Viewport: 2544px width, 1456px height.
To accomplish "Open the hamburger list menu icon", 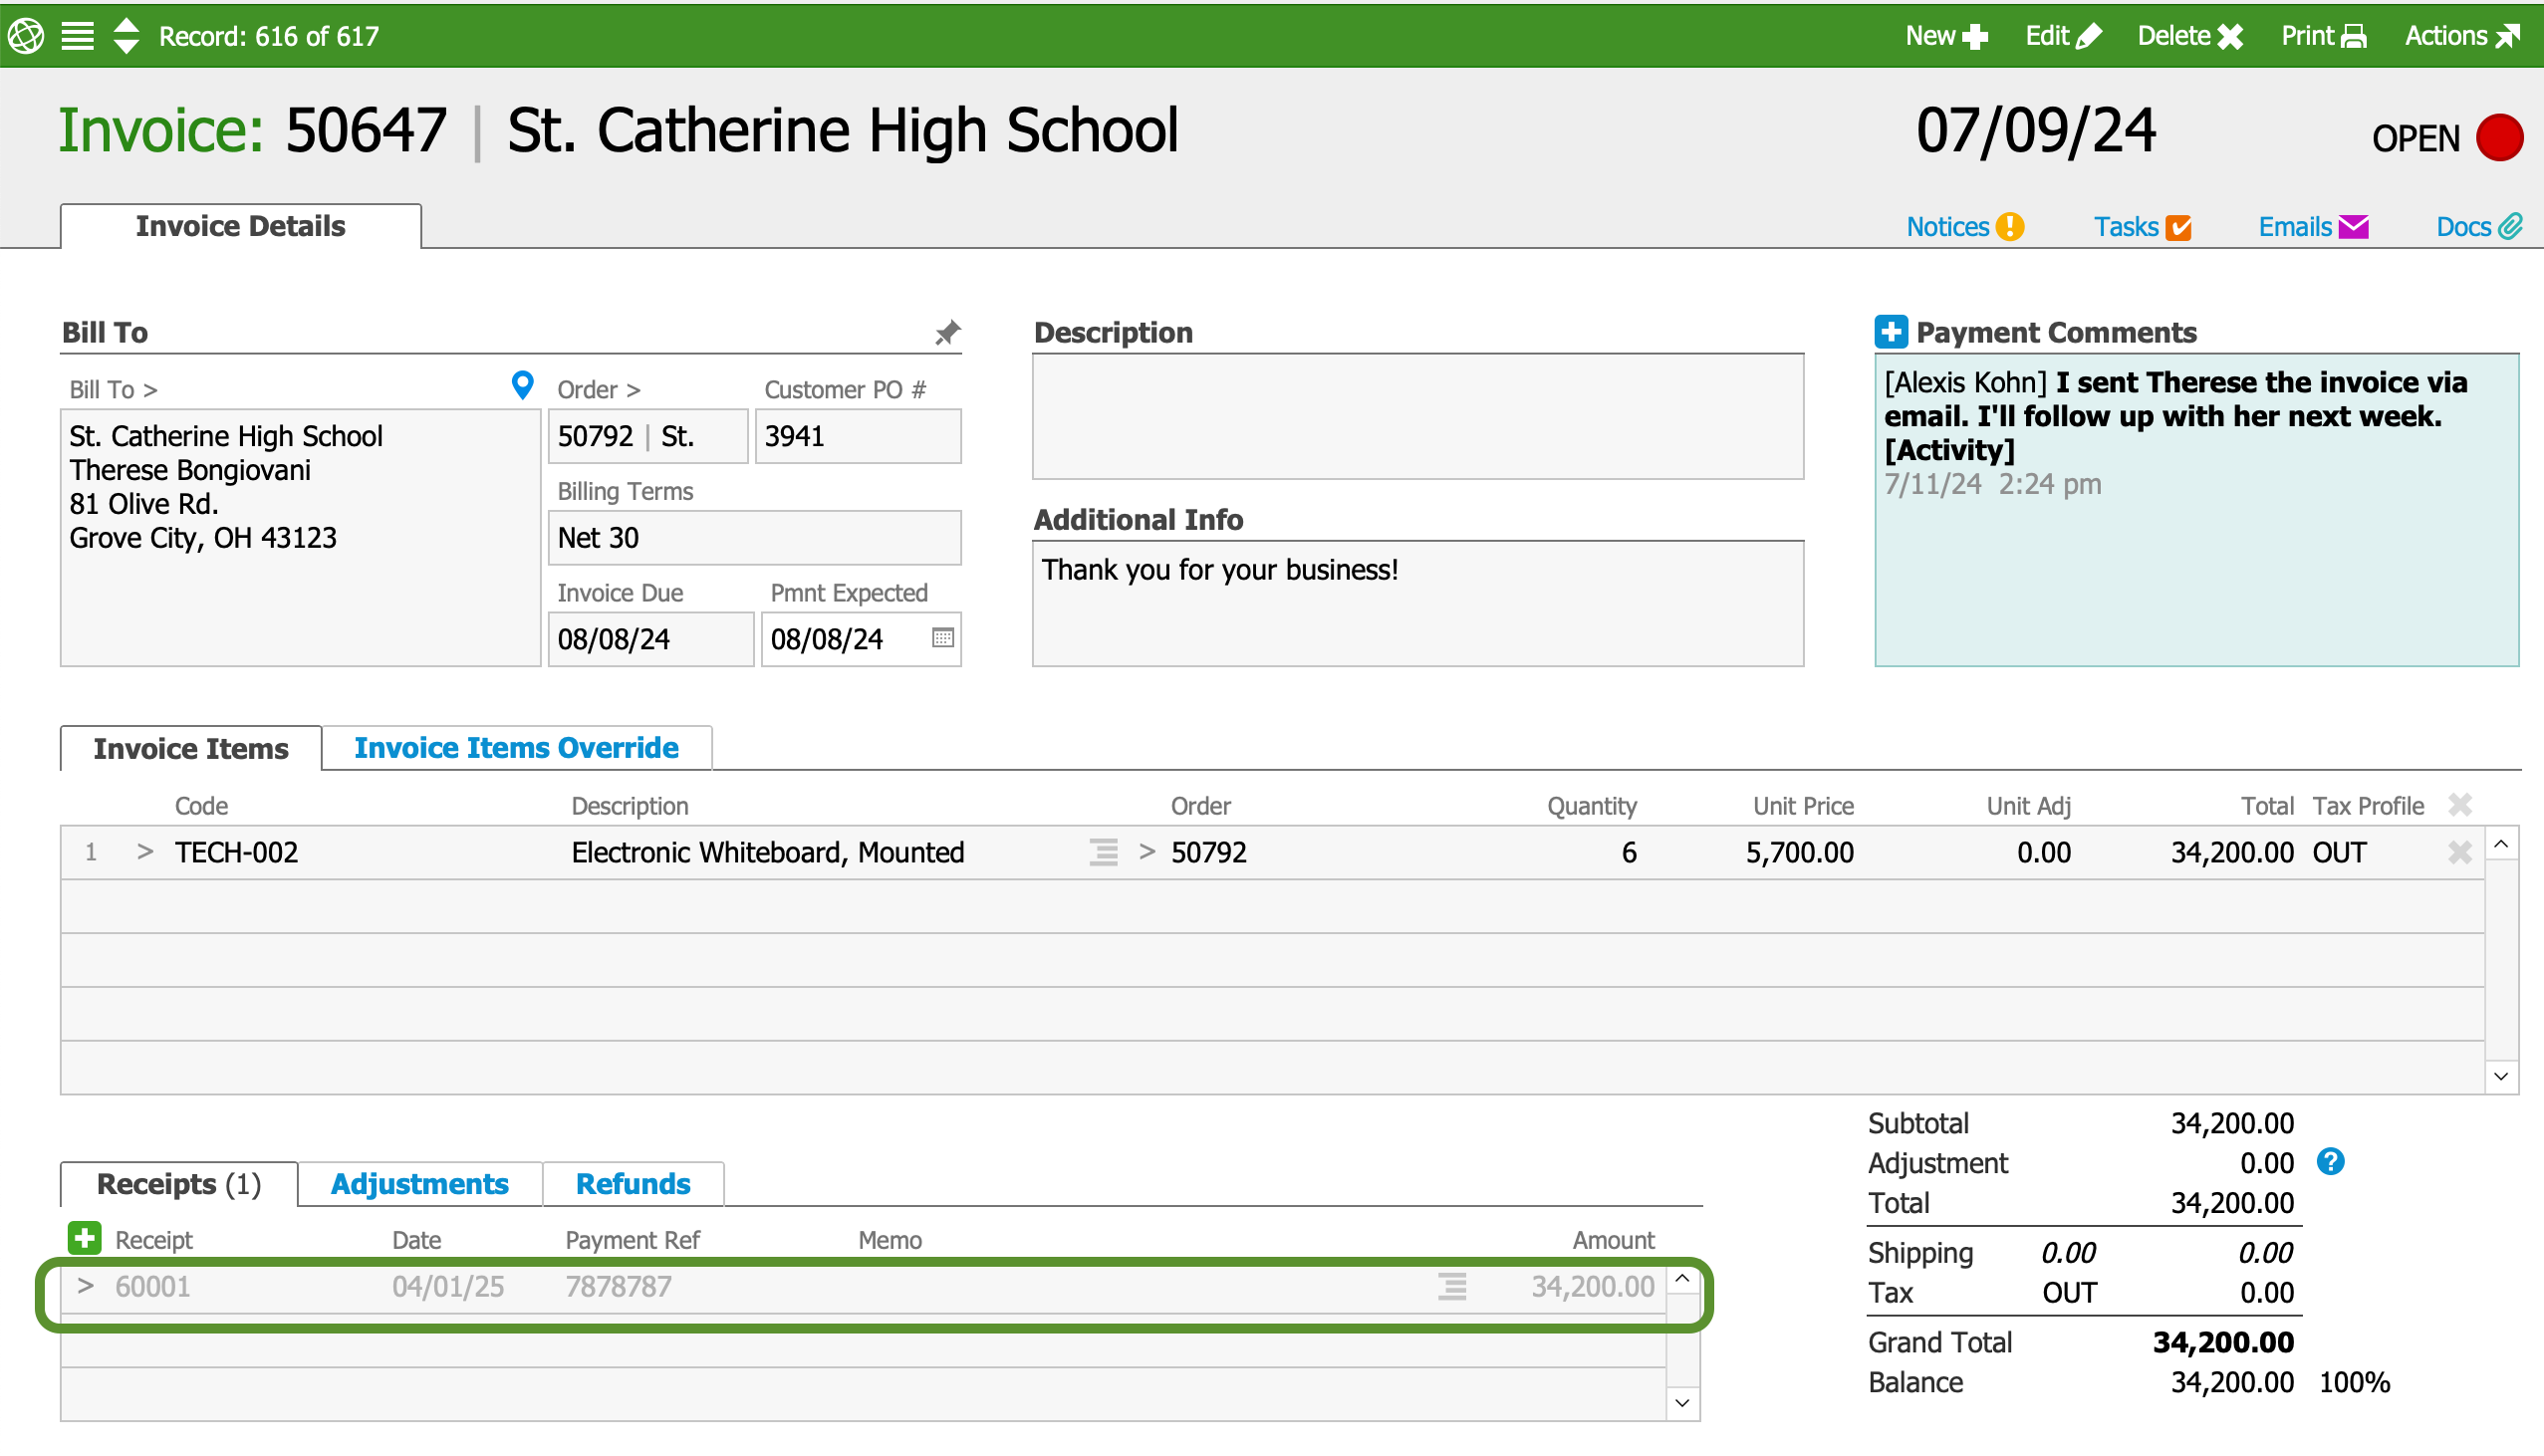I will click(78, 36).
